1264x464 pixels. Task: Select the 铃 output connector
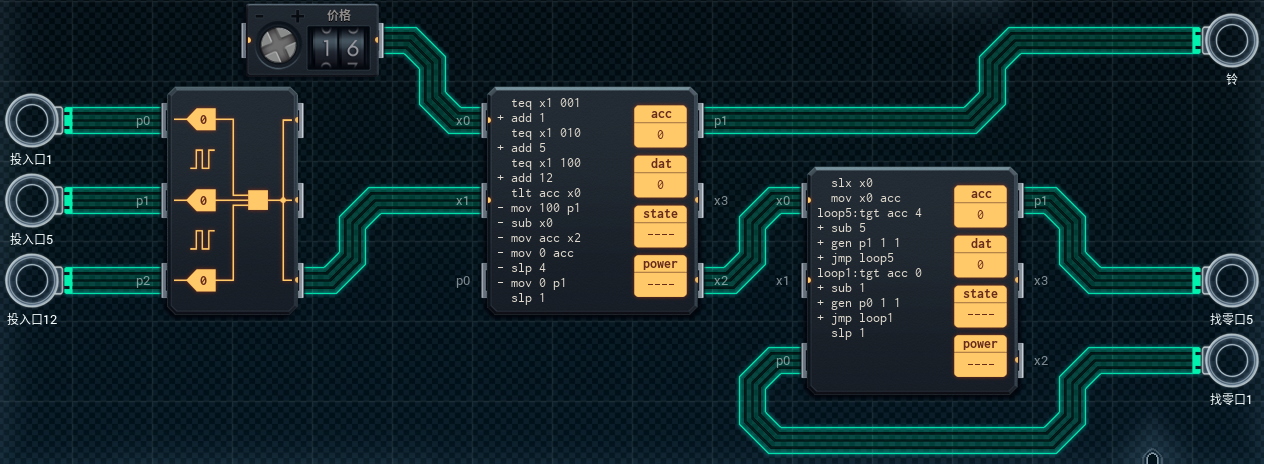tap(1231, 40)
